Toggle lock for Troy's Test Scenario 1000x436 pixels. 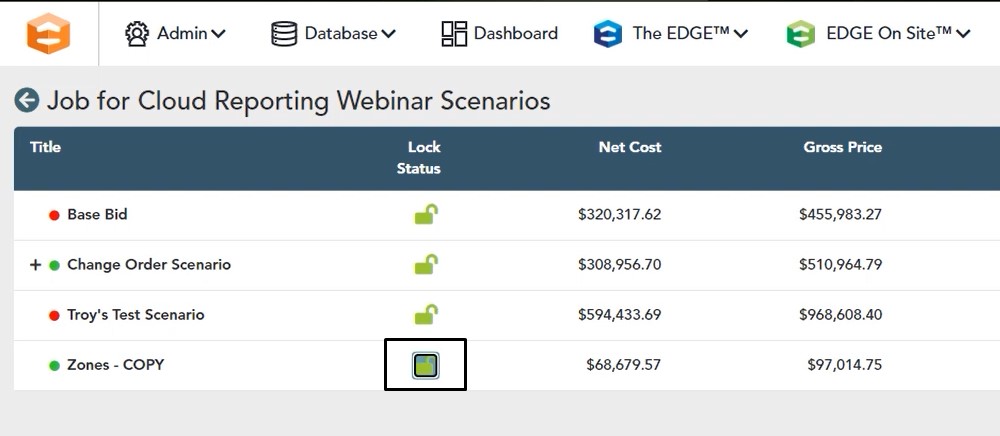pyautogui.click(x=426, y=314)
